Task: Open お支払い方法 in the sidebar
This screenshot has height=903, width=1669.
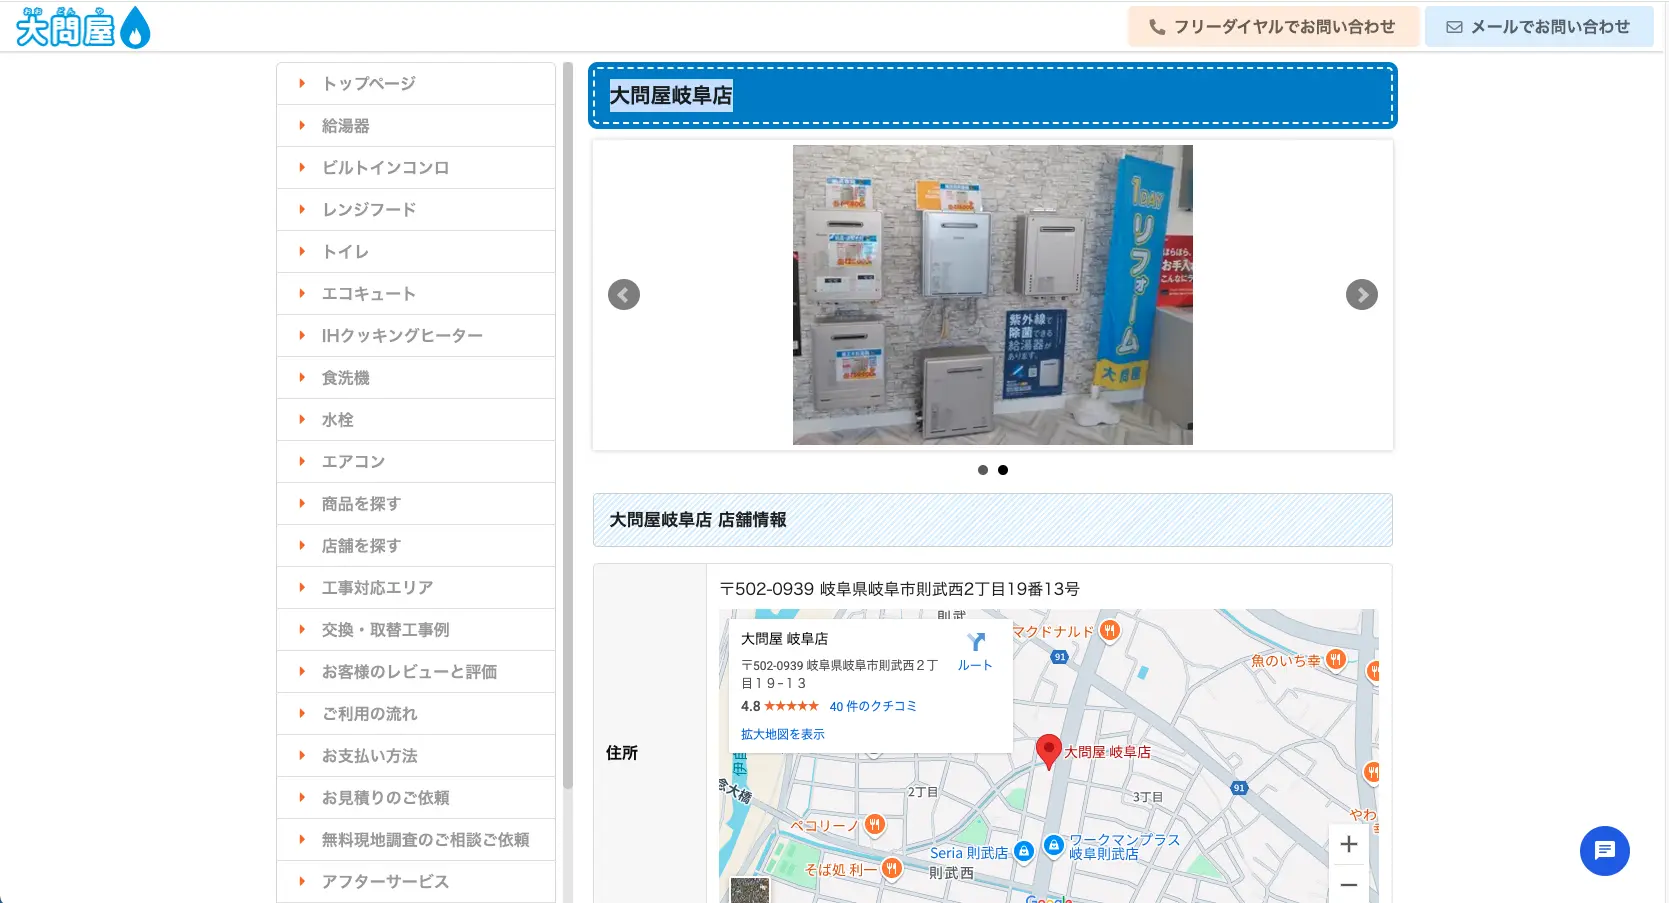Action: tap(416, 756)
